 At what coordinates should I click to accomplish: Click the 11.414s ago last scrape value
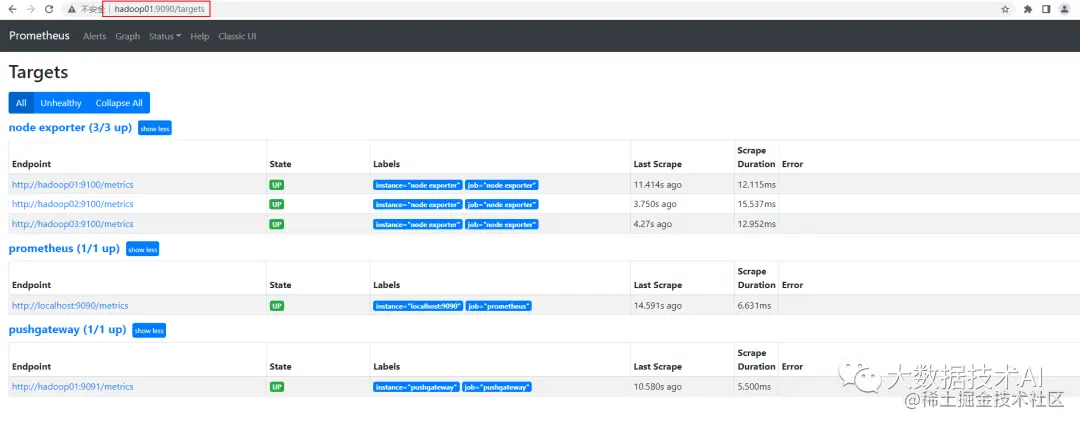(658, 185)
